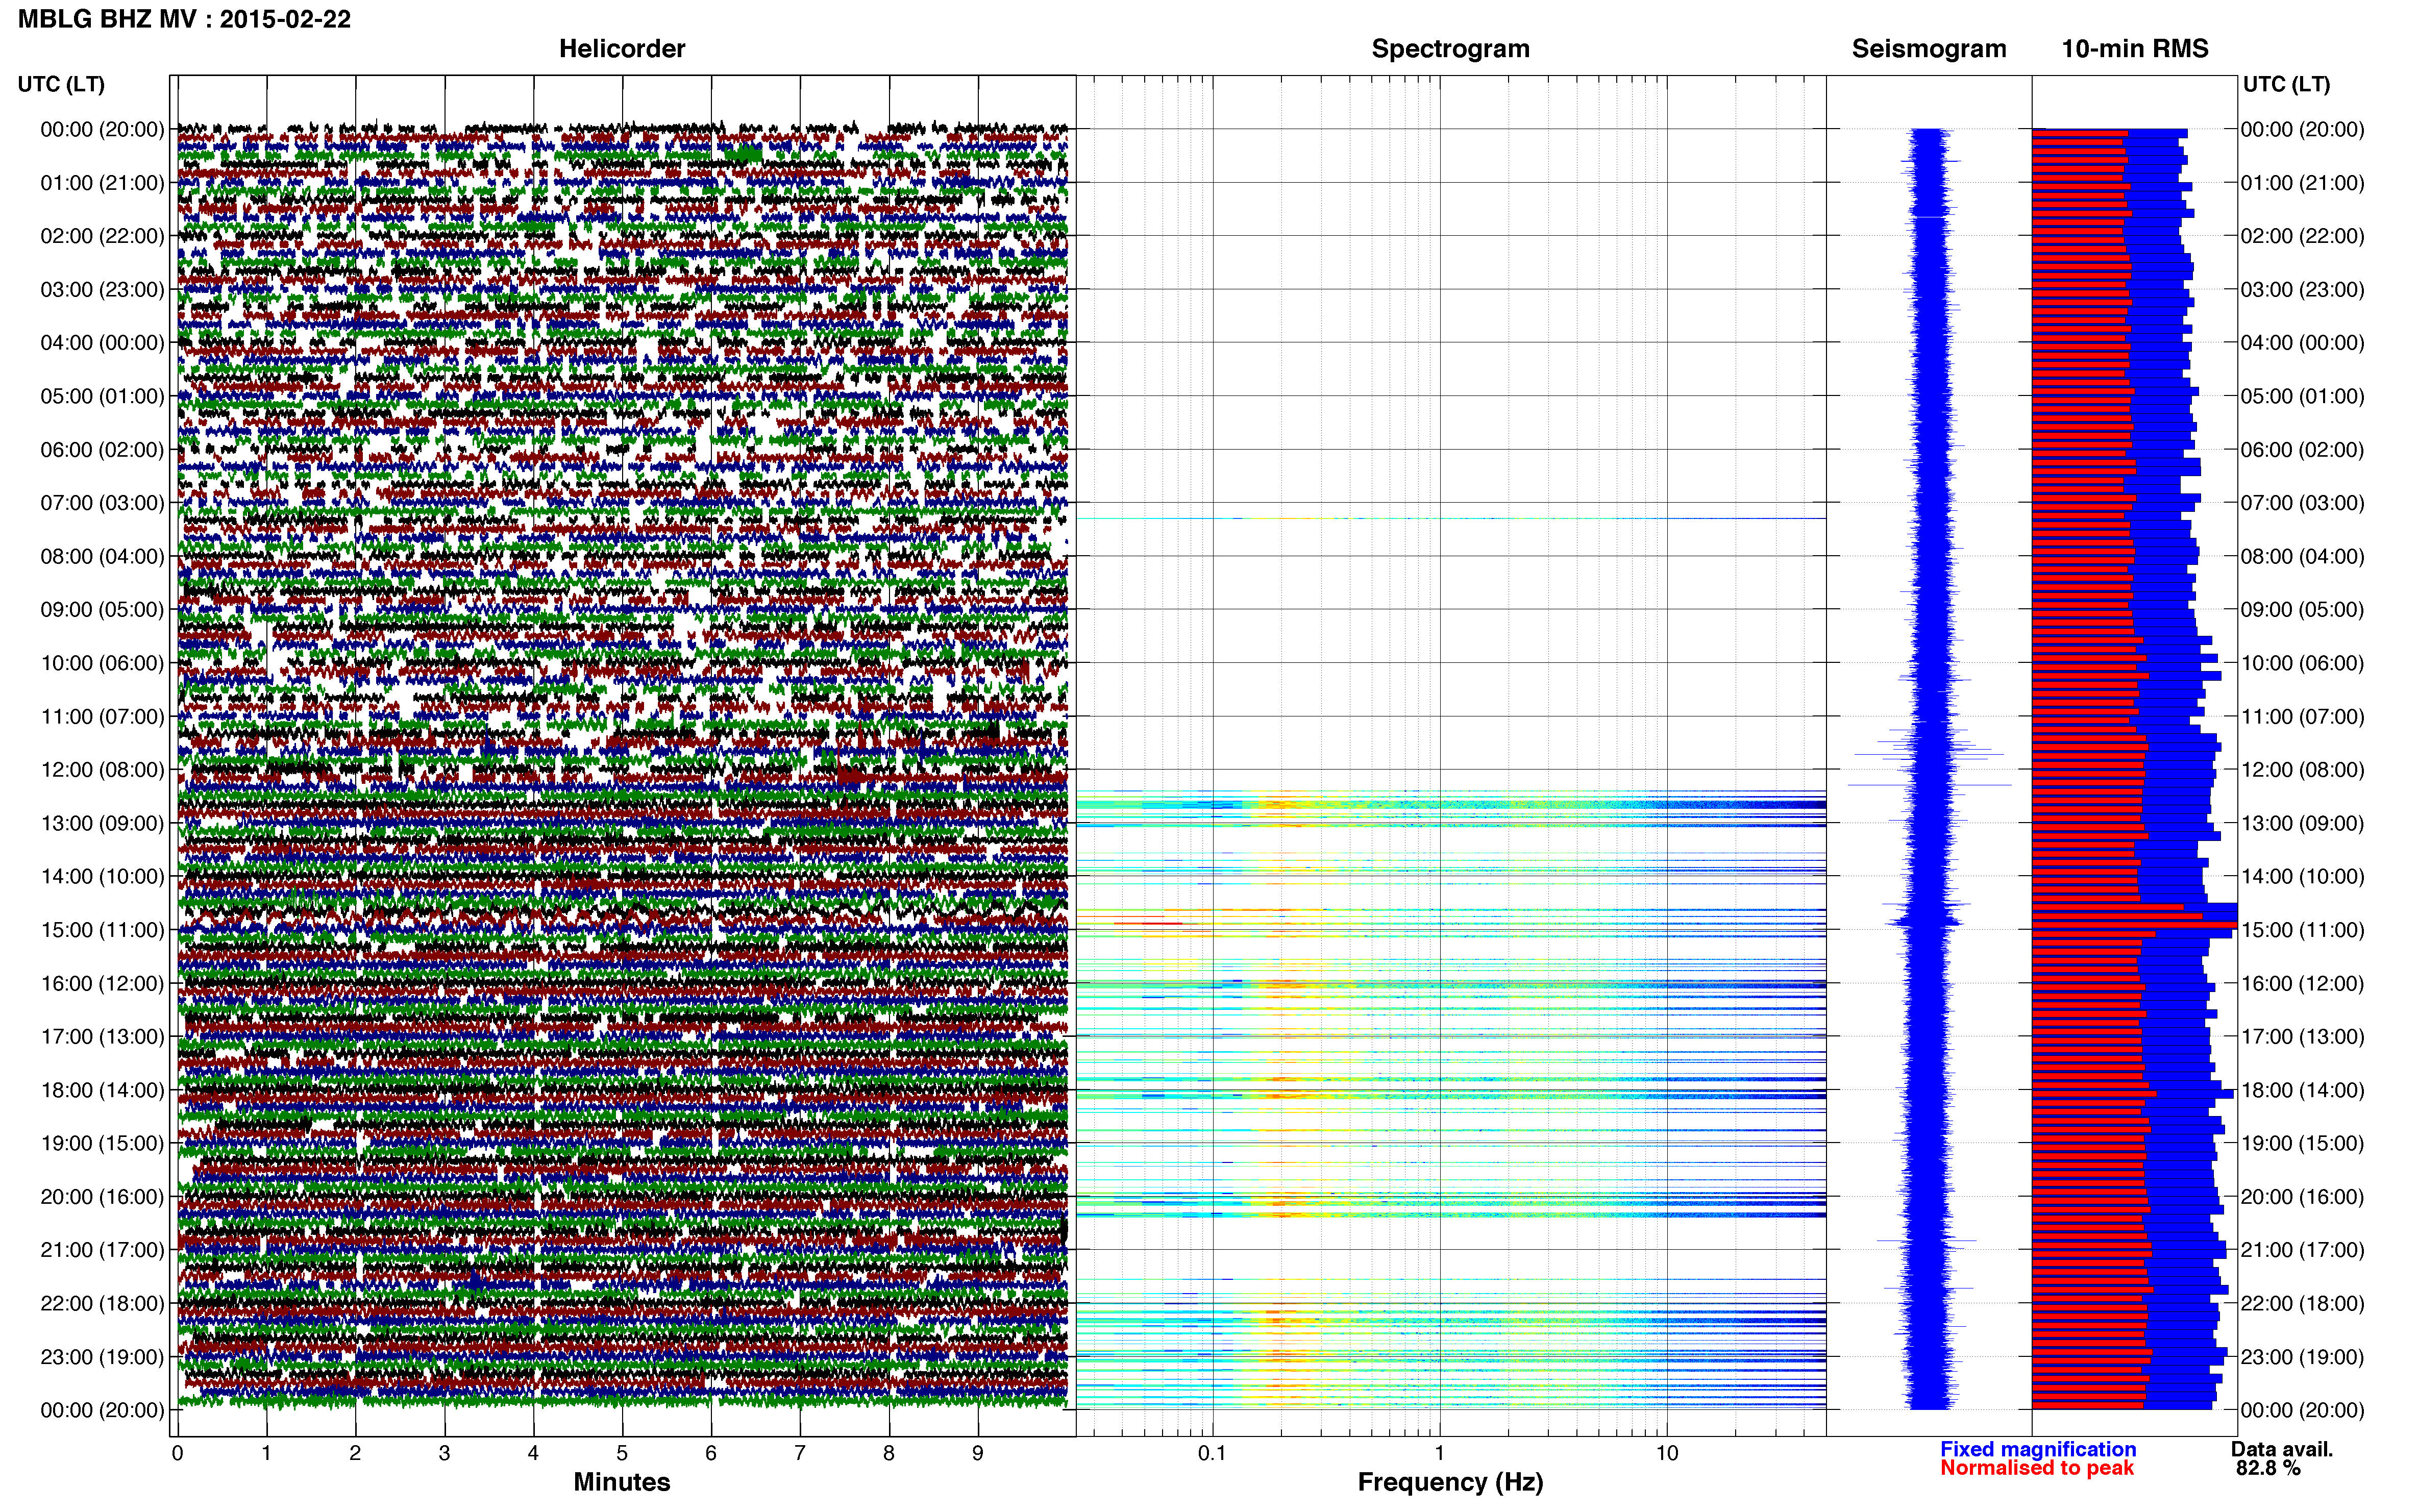Select the 'Seismogram' panel heading
Image resolution: width=2419 pixels, height=1512 pixels.
point(1929,48)
